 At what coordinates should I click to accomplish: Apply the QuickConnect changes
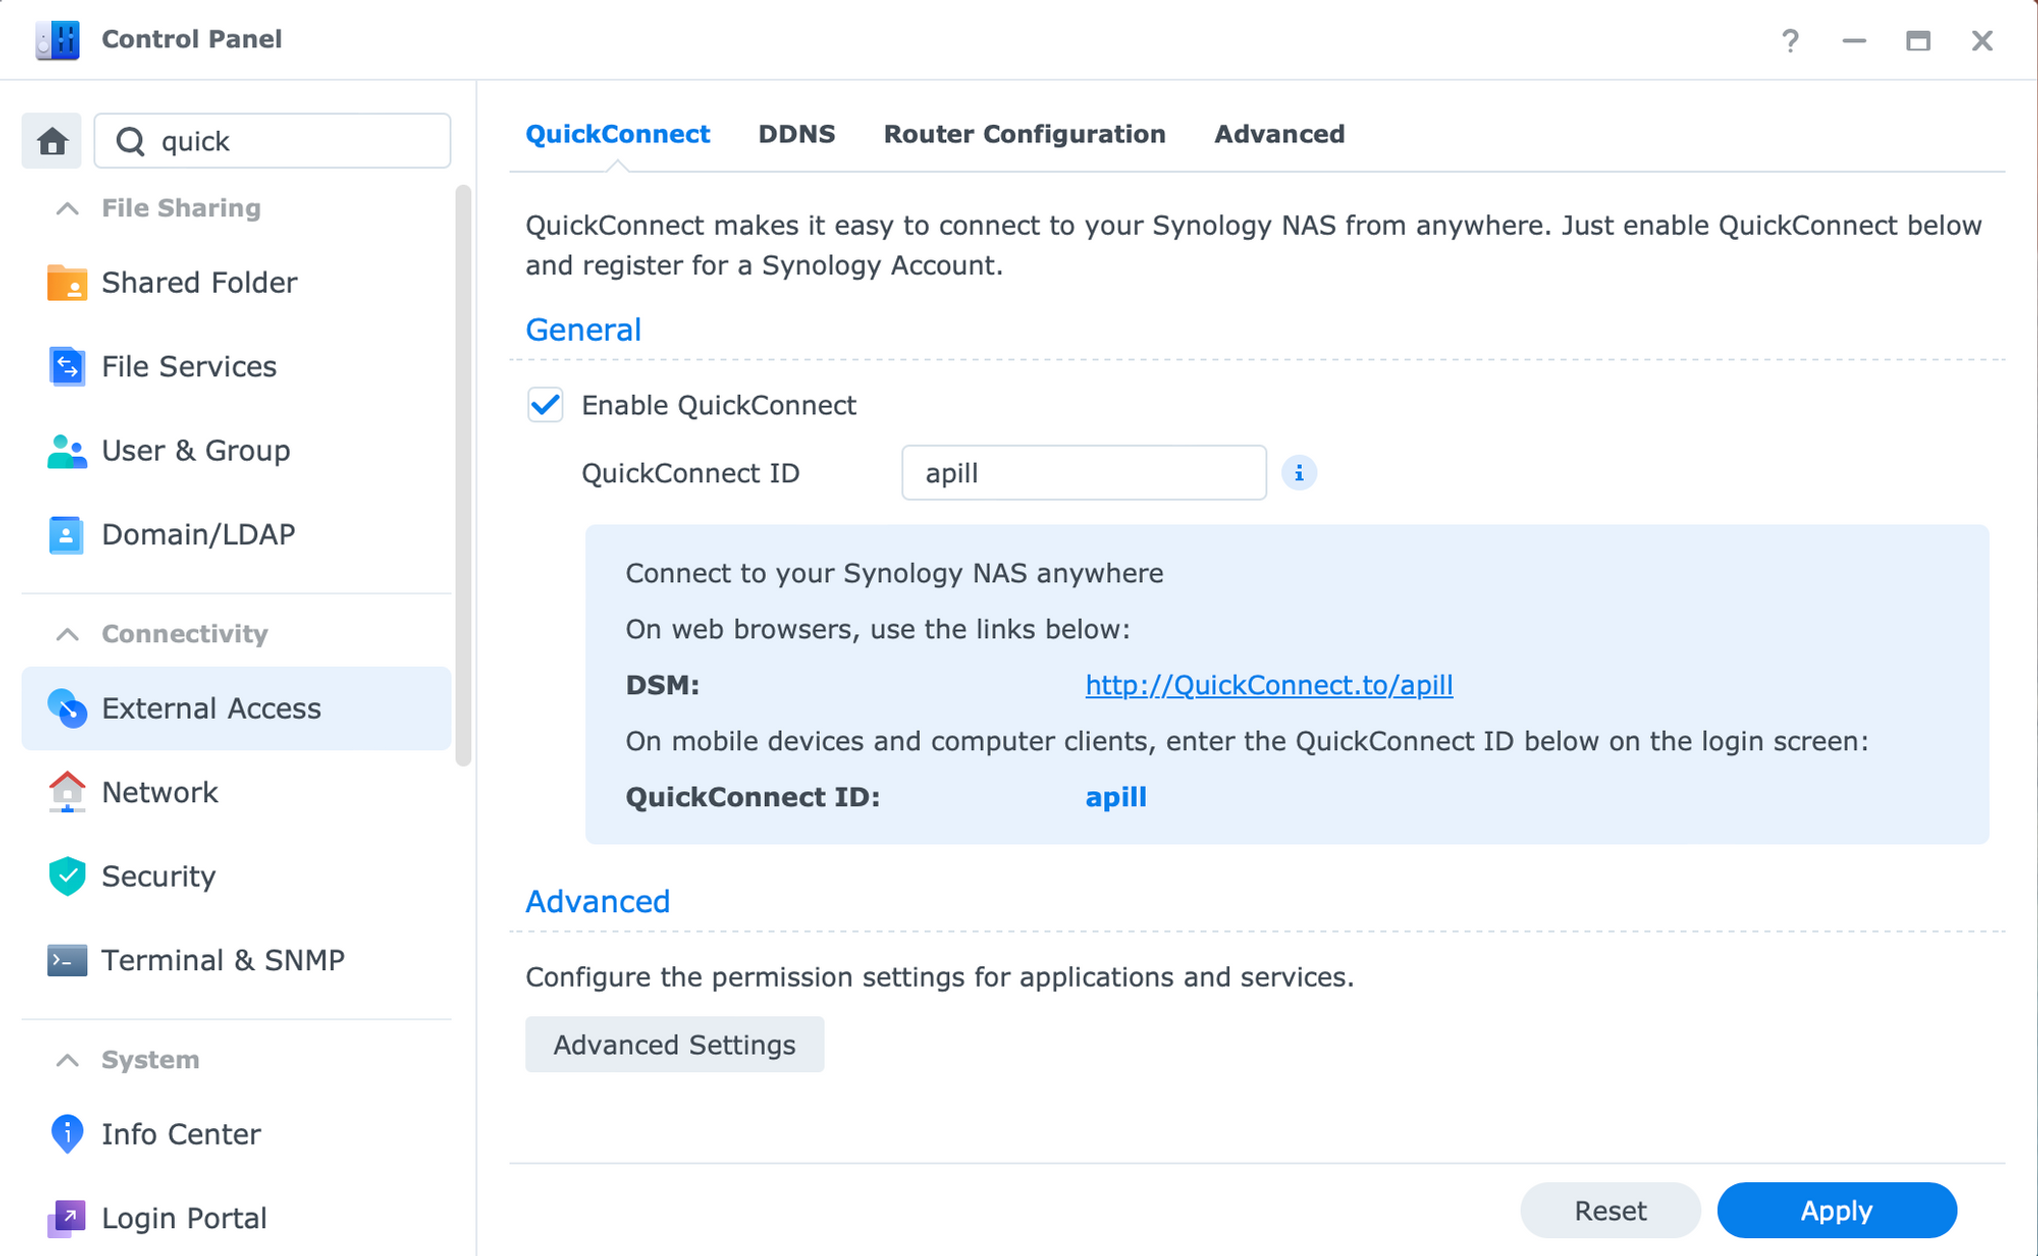pyautogui.click(x=1837, y=1210)
